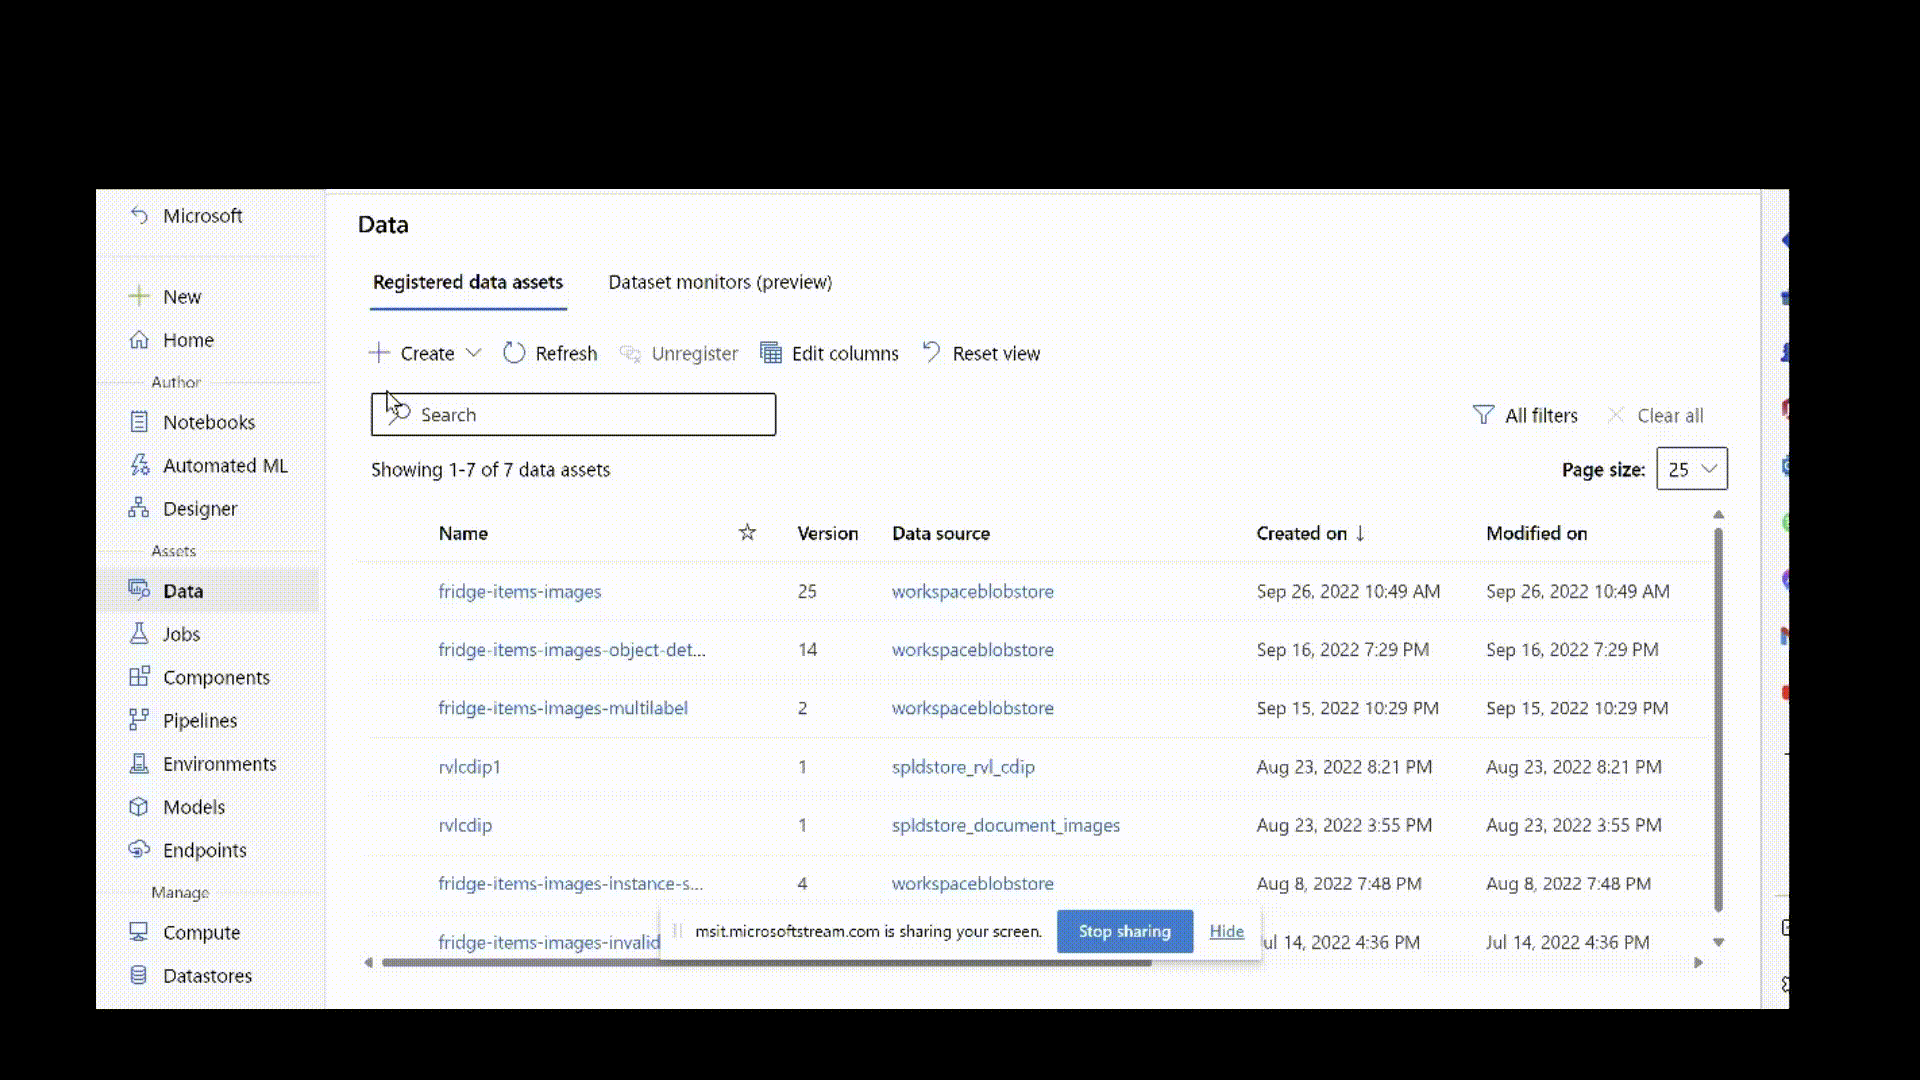Select Automated ML from sidebar
The image size is (1920, 1080).
tap(225, 464)
